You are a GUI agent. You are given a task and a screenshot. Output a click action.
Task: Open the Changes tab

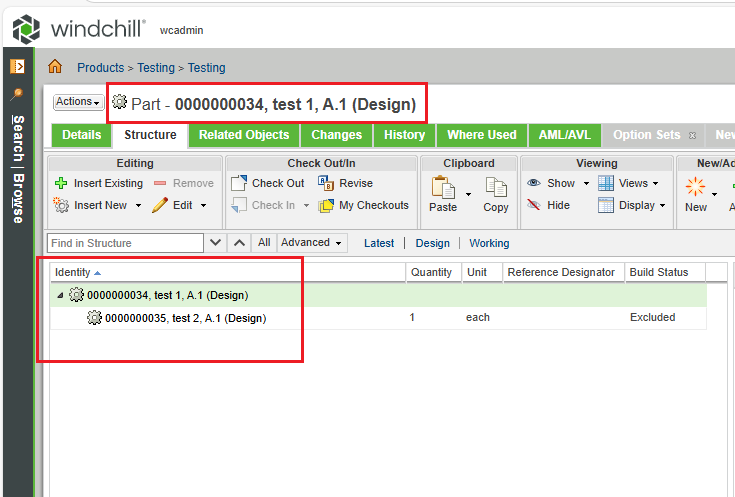point(337,135)
